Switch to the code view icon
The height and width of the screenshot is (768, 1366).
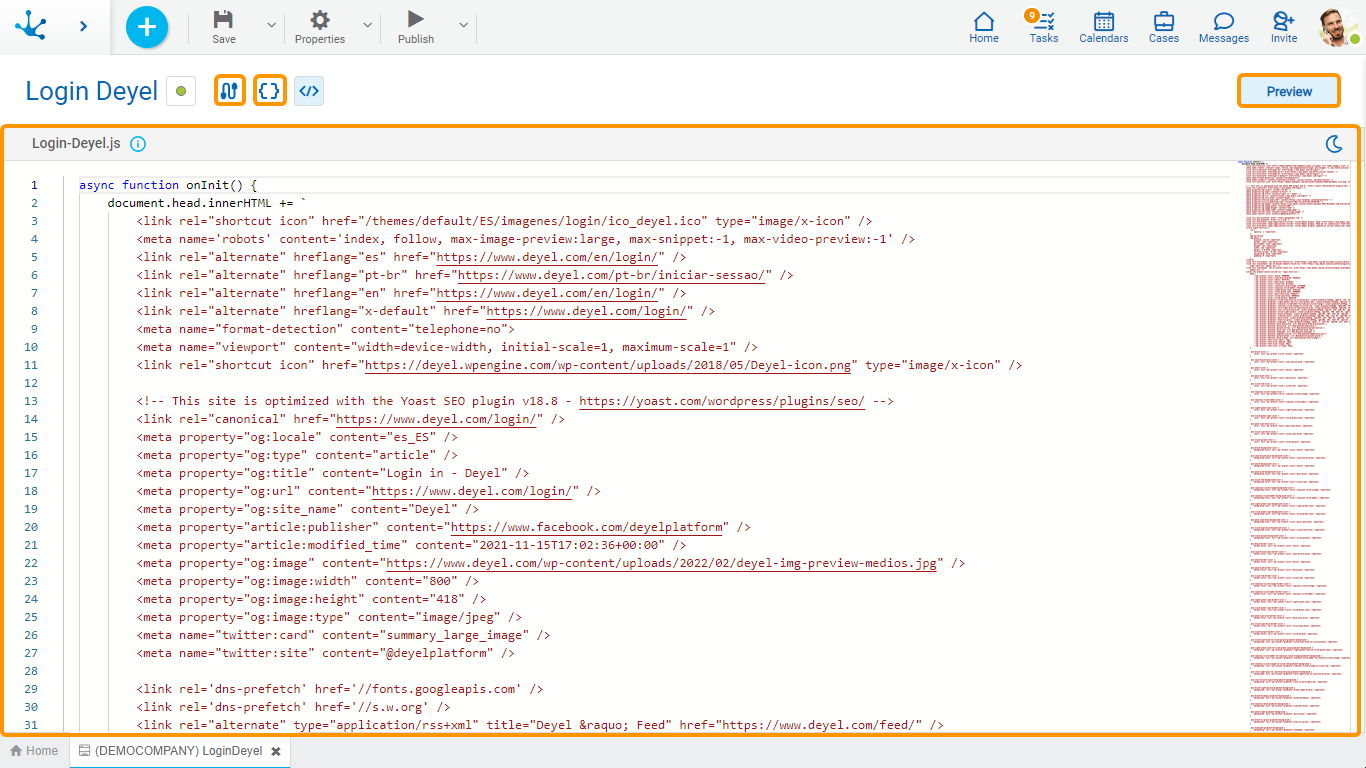(x=309, y=91)
